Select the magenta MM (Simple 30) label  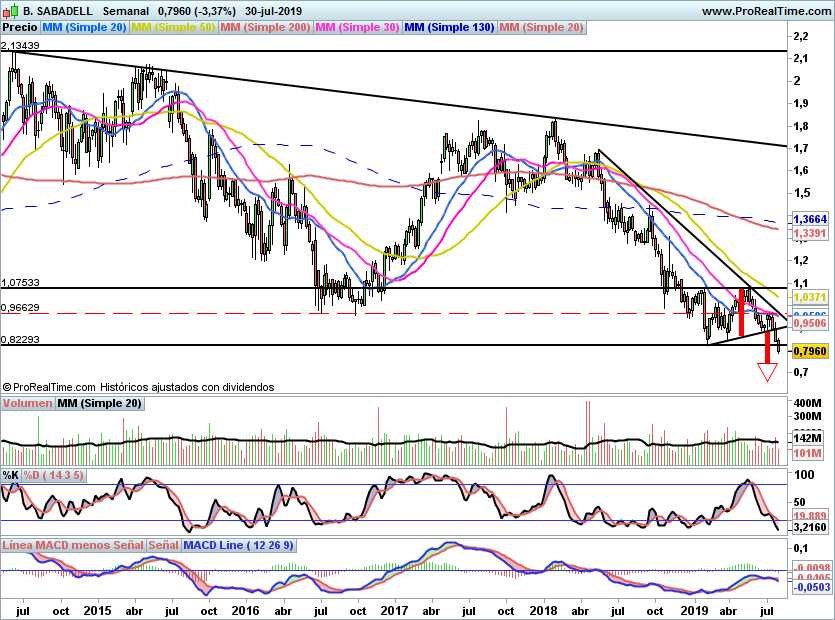pyautogui.click(x=357, y=27)
